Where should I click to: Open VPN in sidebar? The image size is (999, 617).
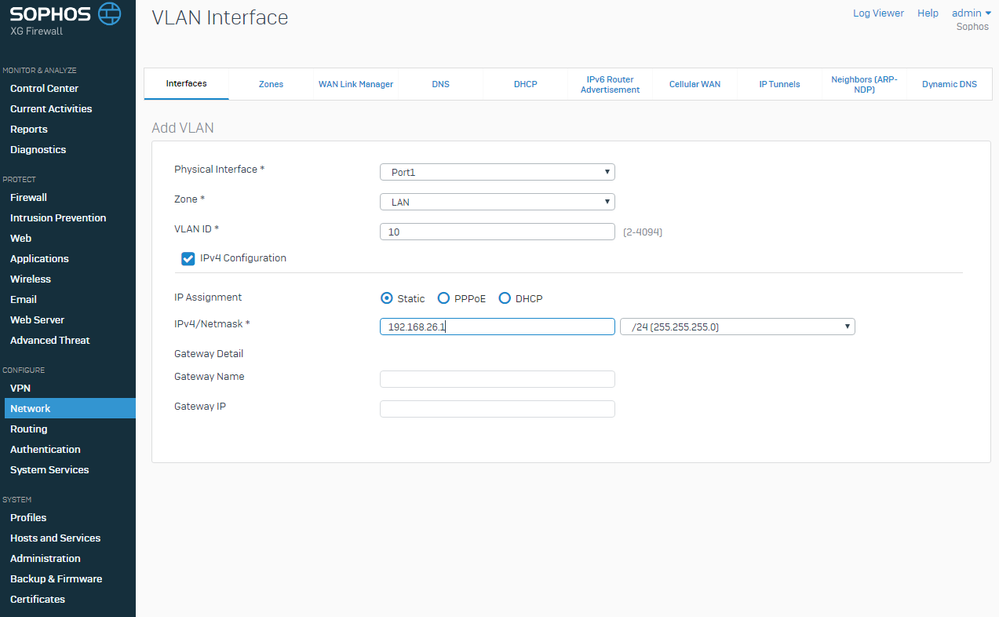pyautogui.click(x=20, y=388)
